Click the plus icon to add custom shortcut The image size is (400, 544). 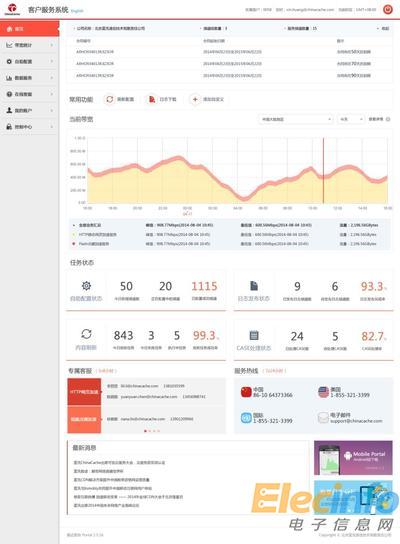(195, 99)
